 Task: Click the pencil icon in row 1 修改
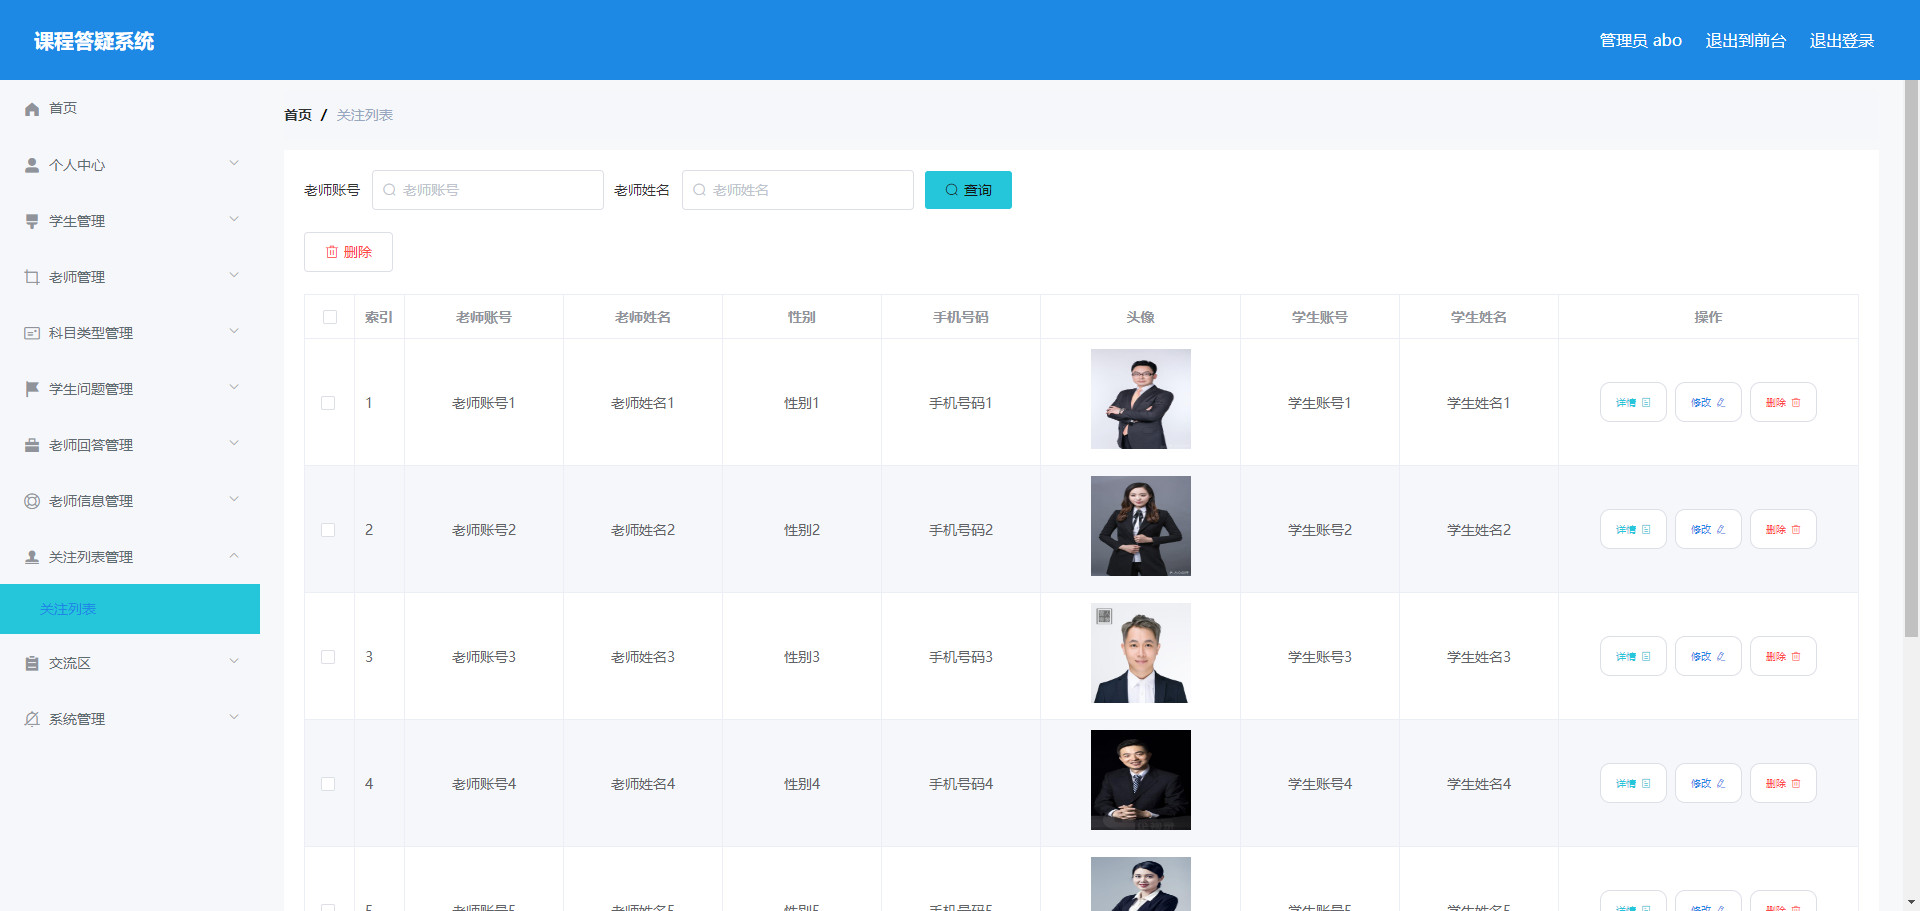pyautogui.click(x=1721, y=403)
